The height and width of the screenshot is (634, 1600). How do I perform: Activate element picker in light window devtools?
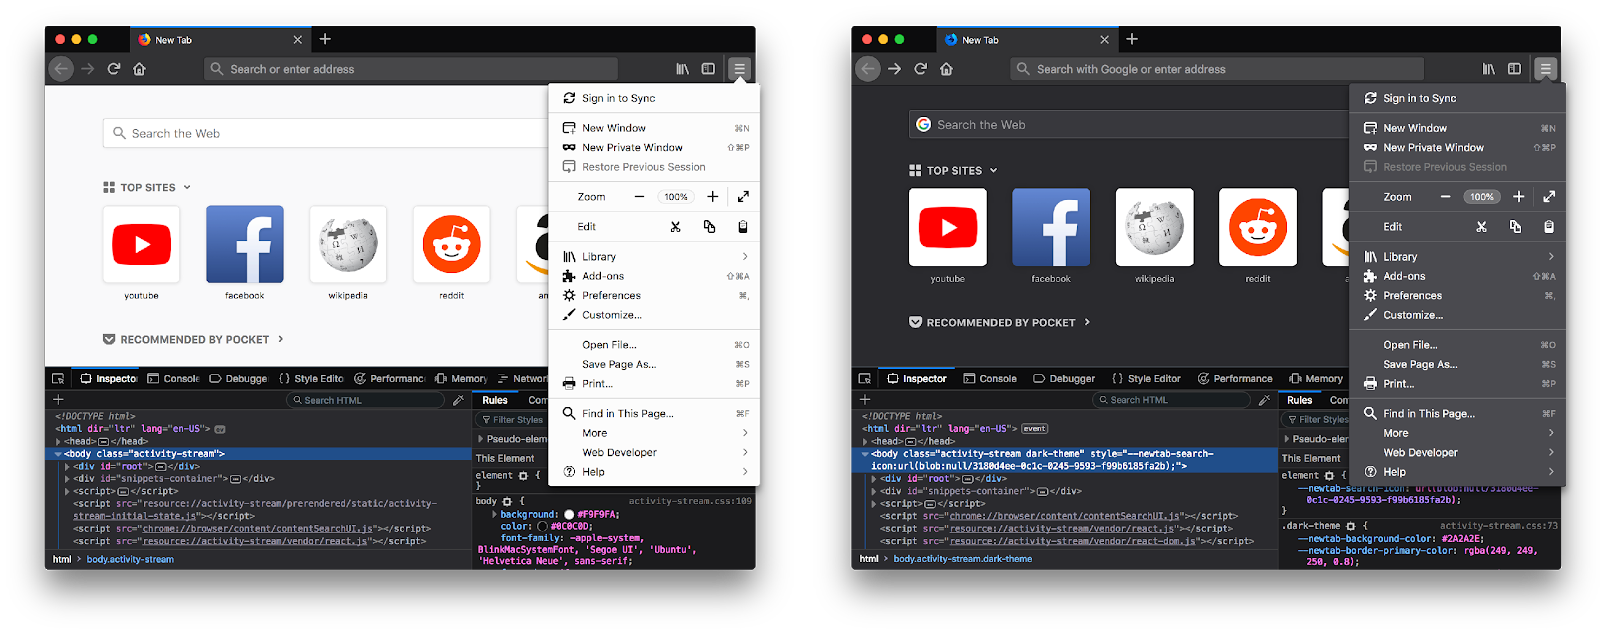click(x=58, y=379)
